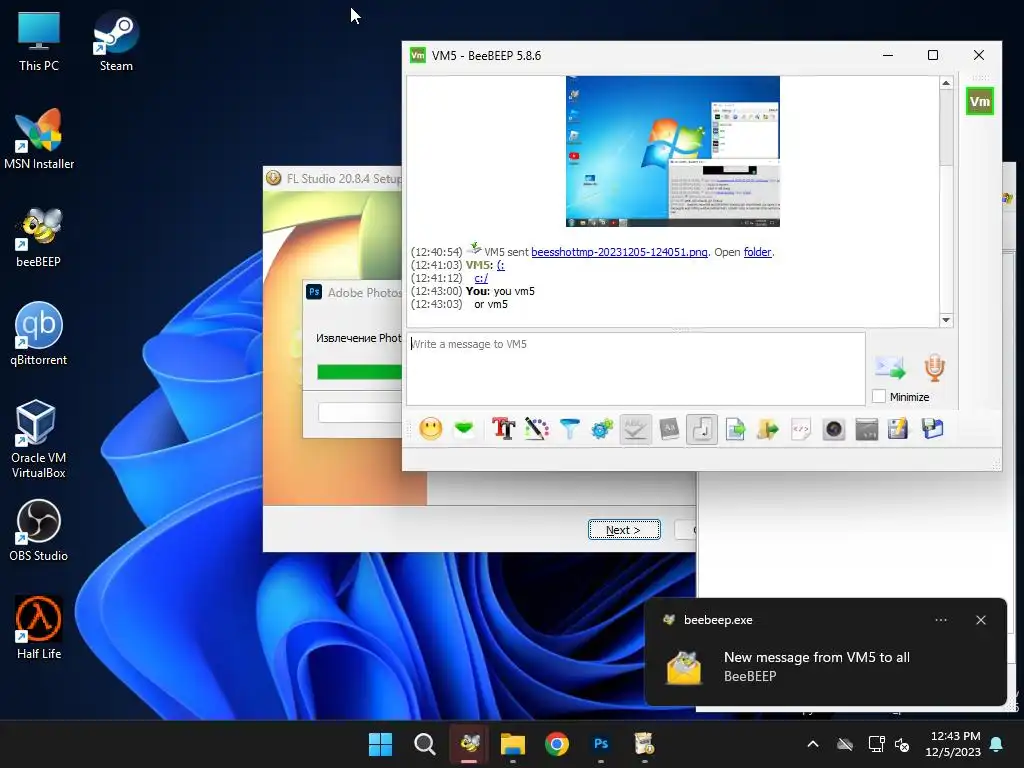Open the beesshottmp-20231205-124051.png link

pos(619,252)
